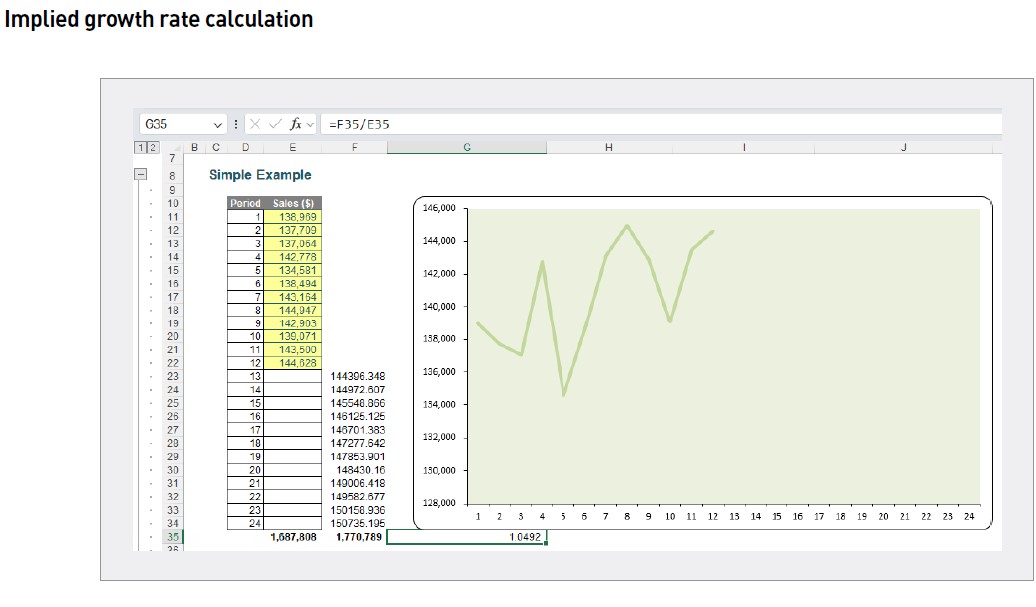Select row 35 by clicking its header

click(171, 536)
